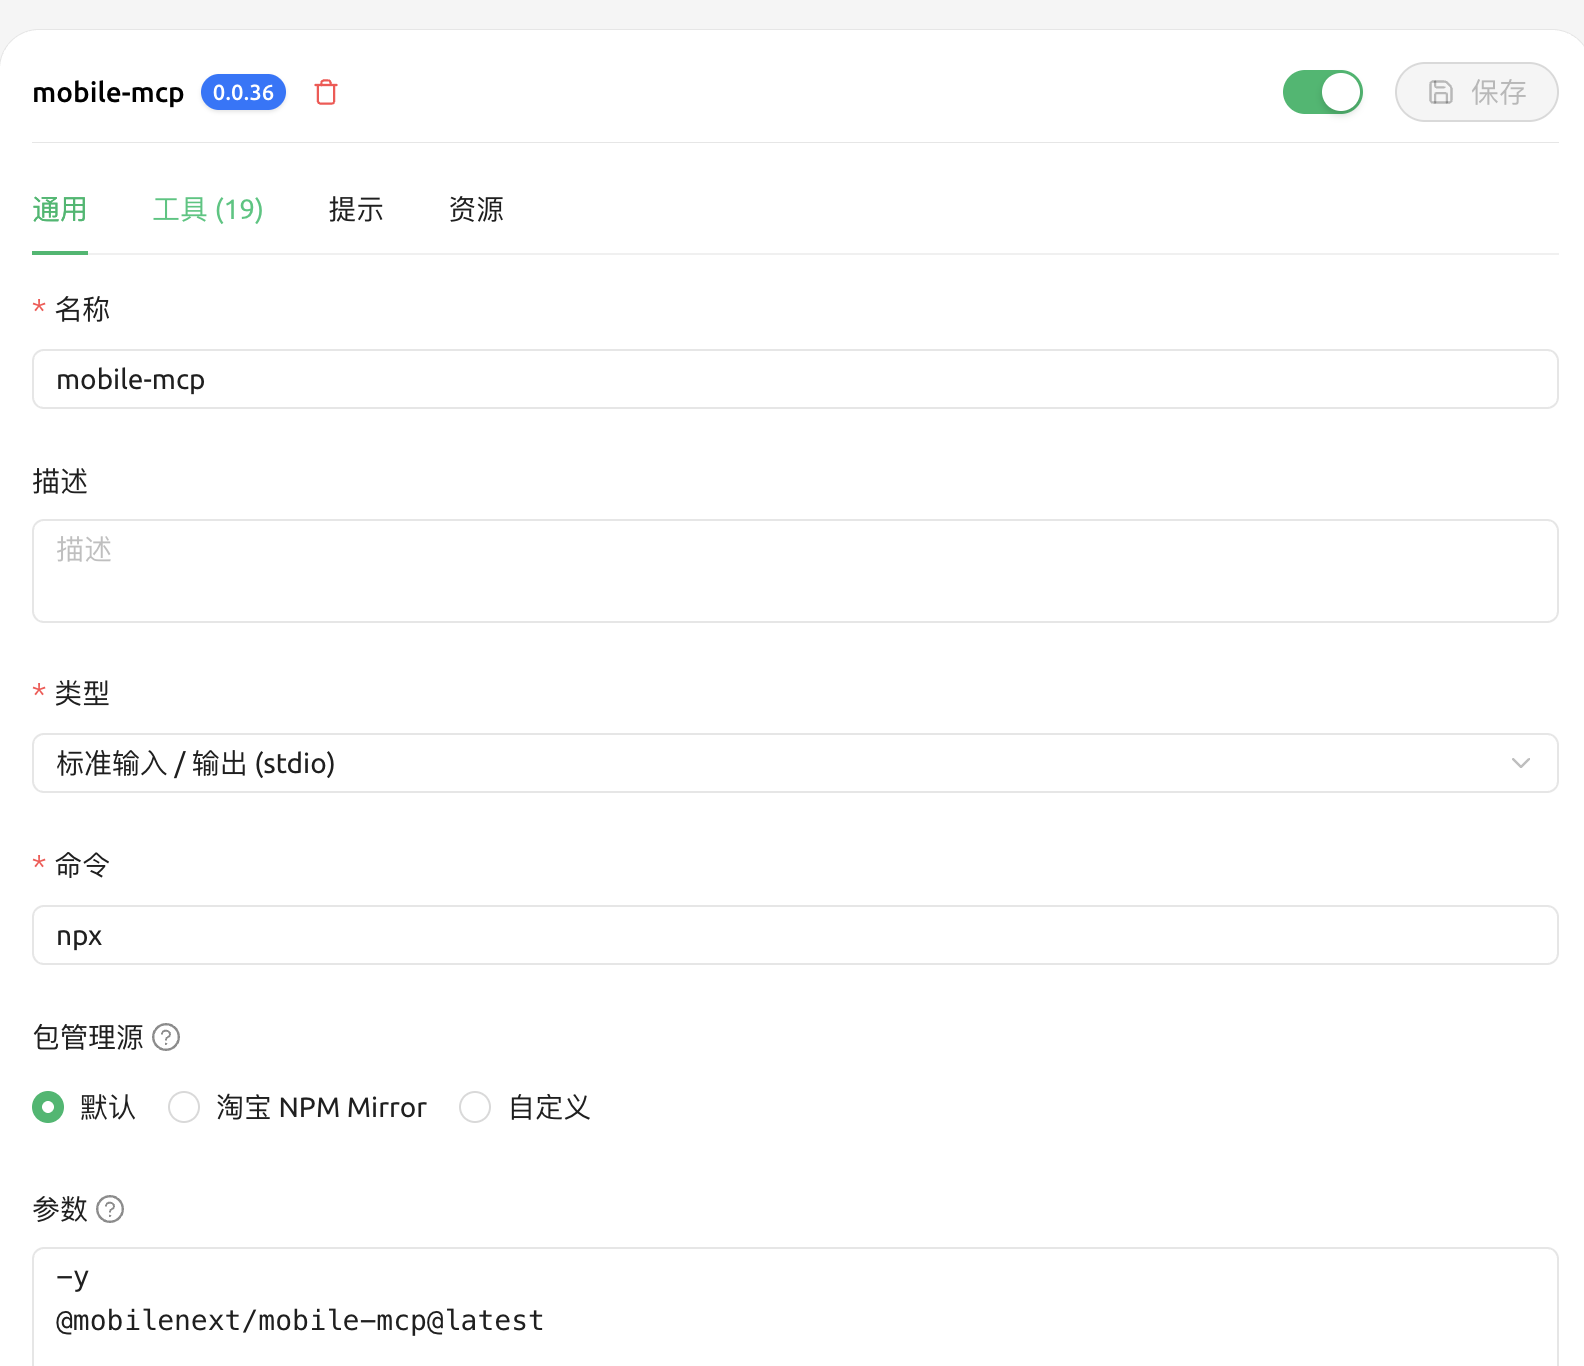
Task: Toggle the mobile-mcp server enable switch
Action: tap(1322, 92)
